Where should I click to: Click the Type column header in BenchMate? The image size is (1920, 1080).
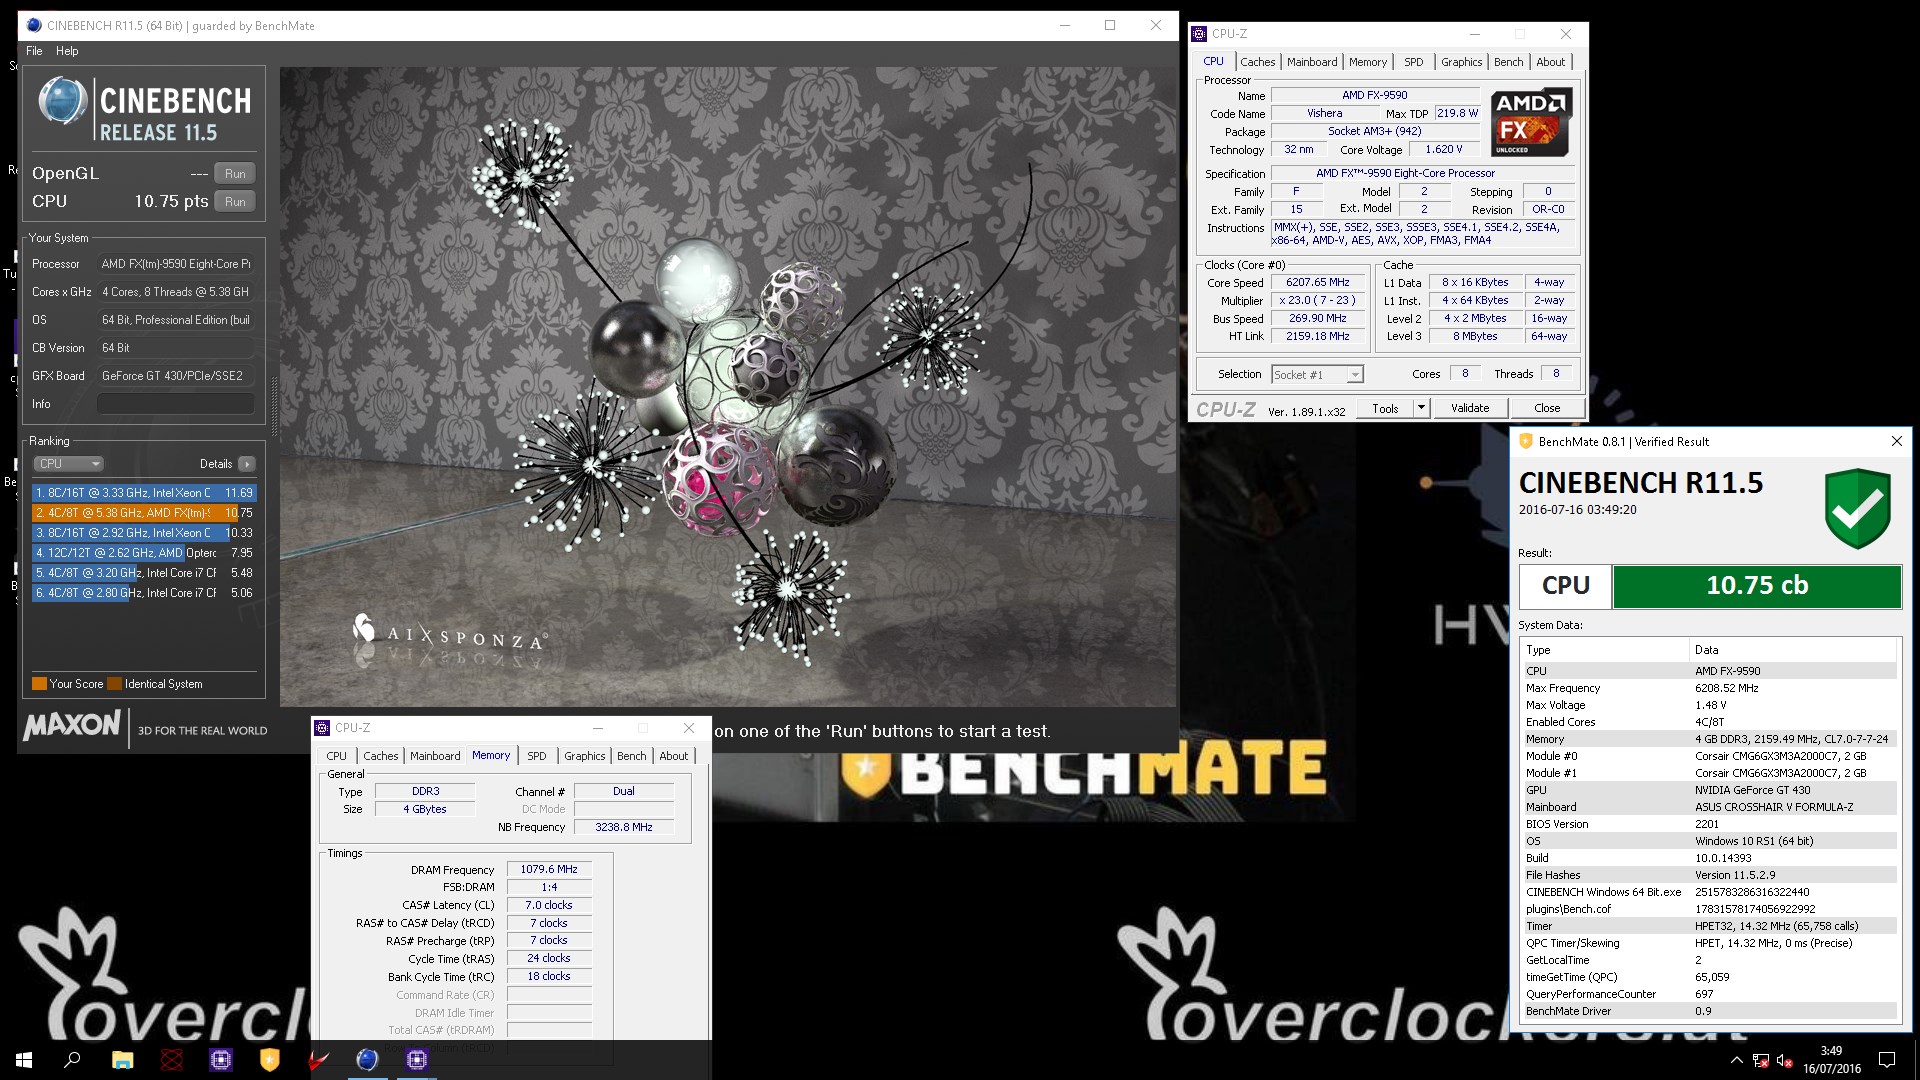pos(1605,650)
